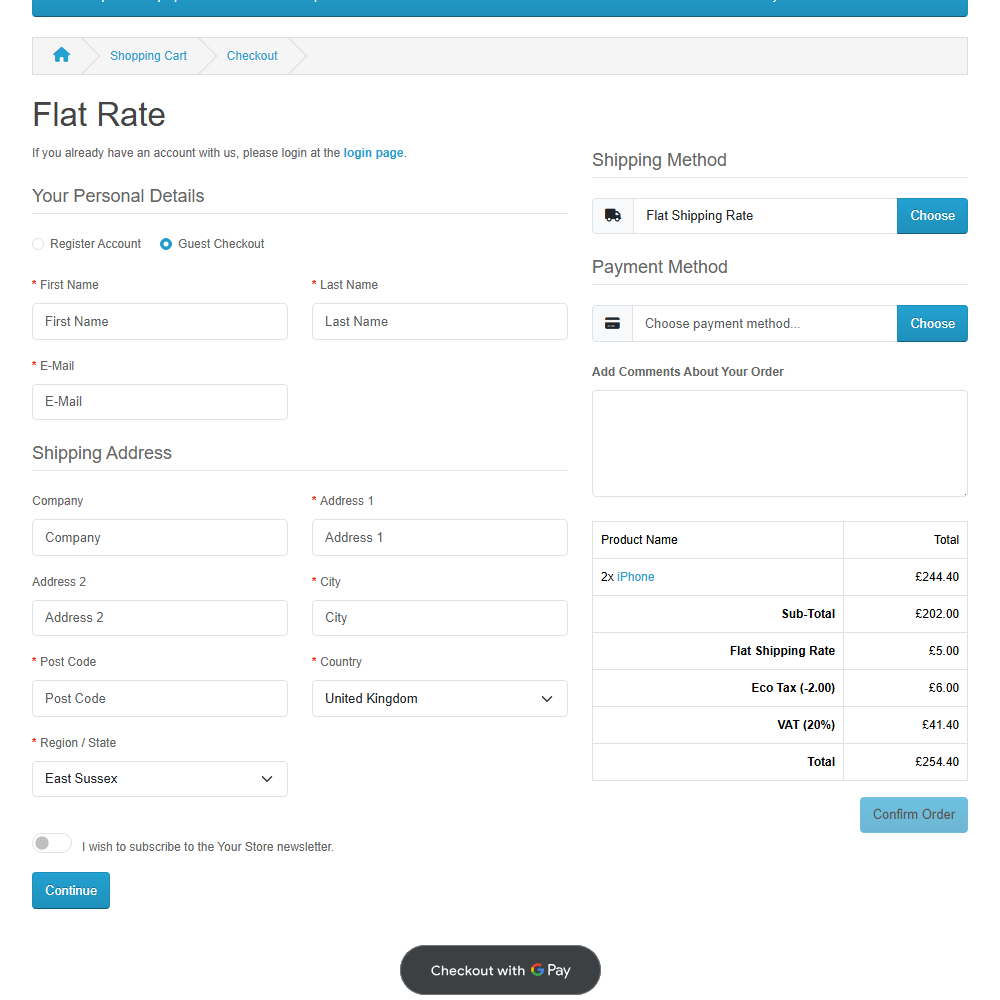Go to Checkout breadcrumb link

pos(252,56)
